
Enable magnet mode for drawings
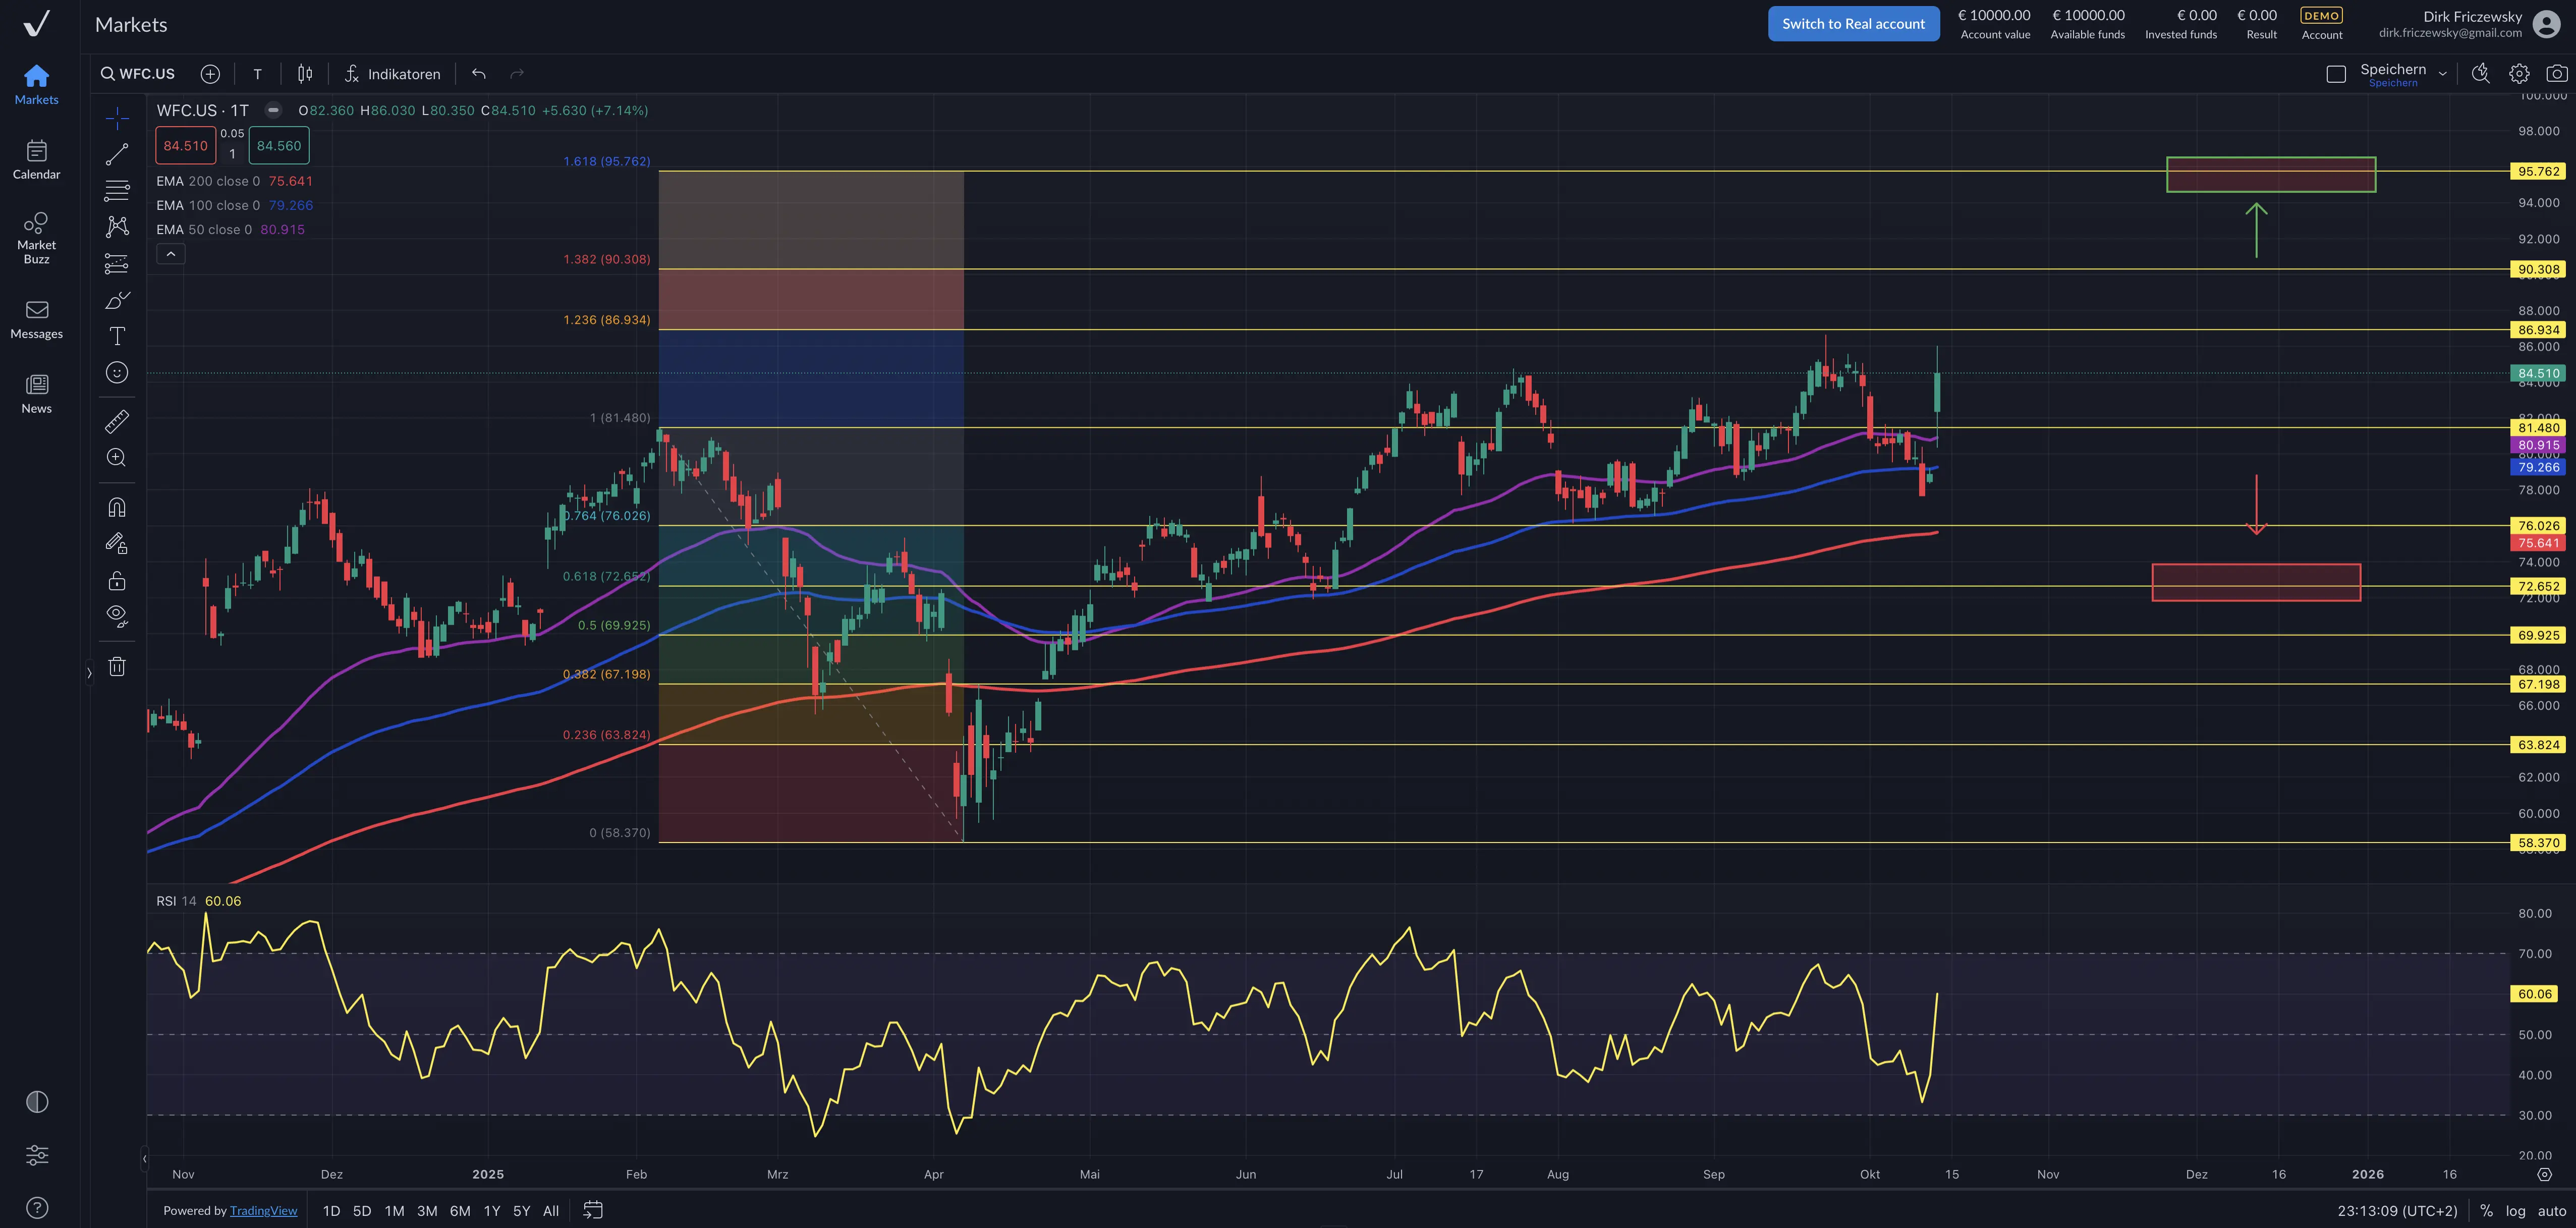[x=117, y=507]
